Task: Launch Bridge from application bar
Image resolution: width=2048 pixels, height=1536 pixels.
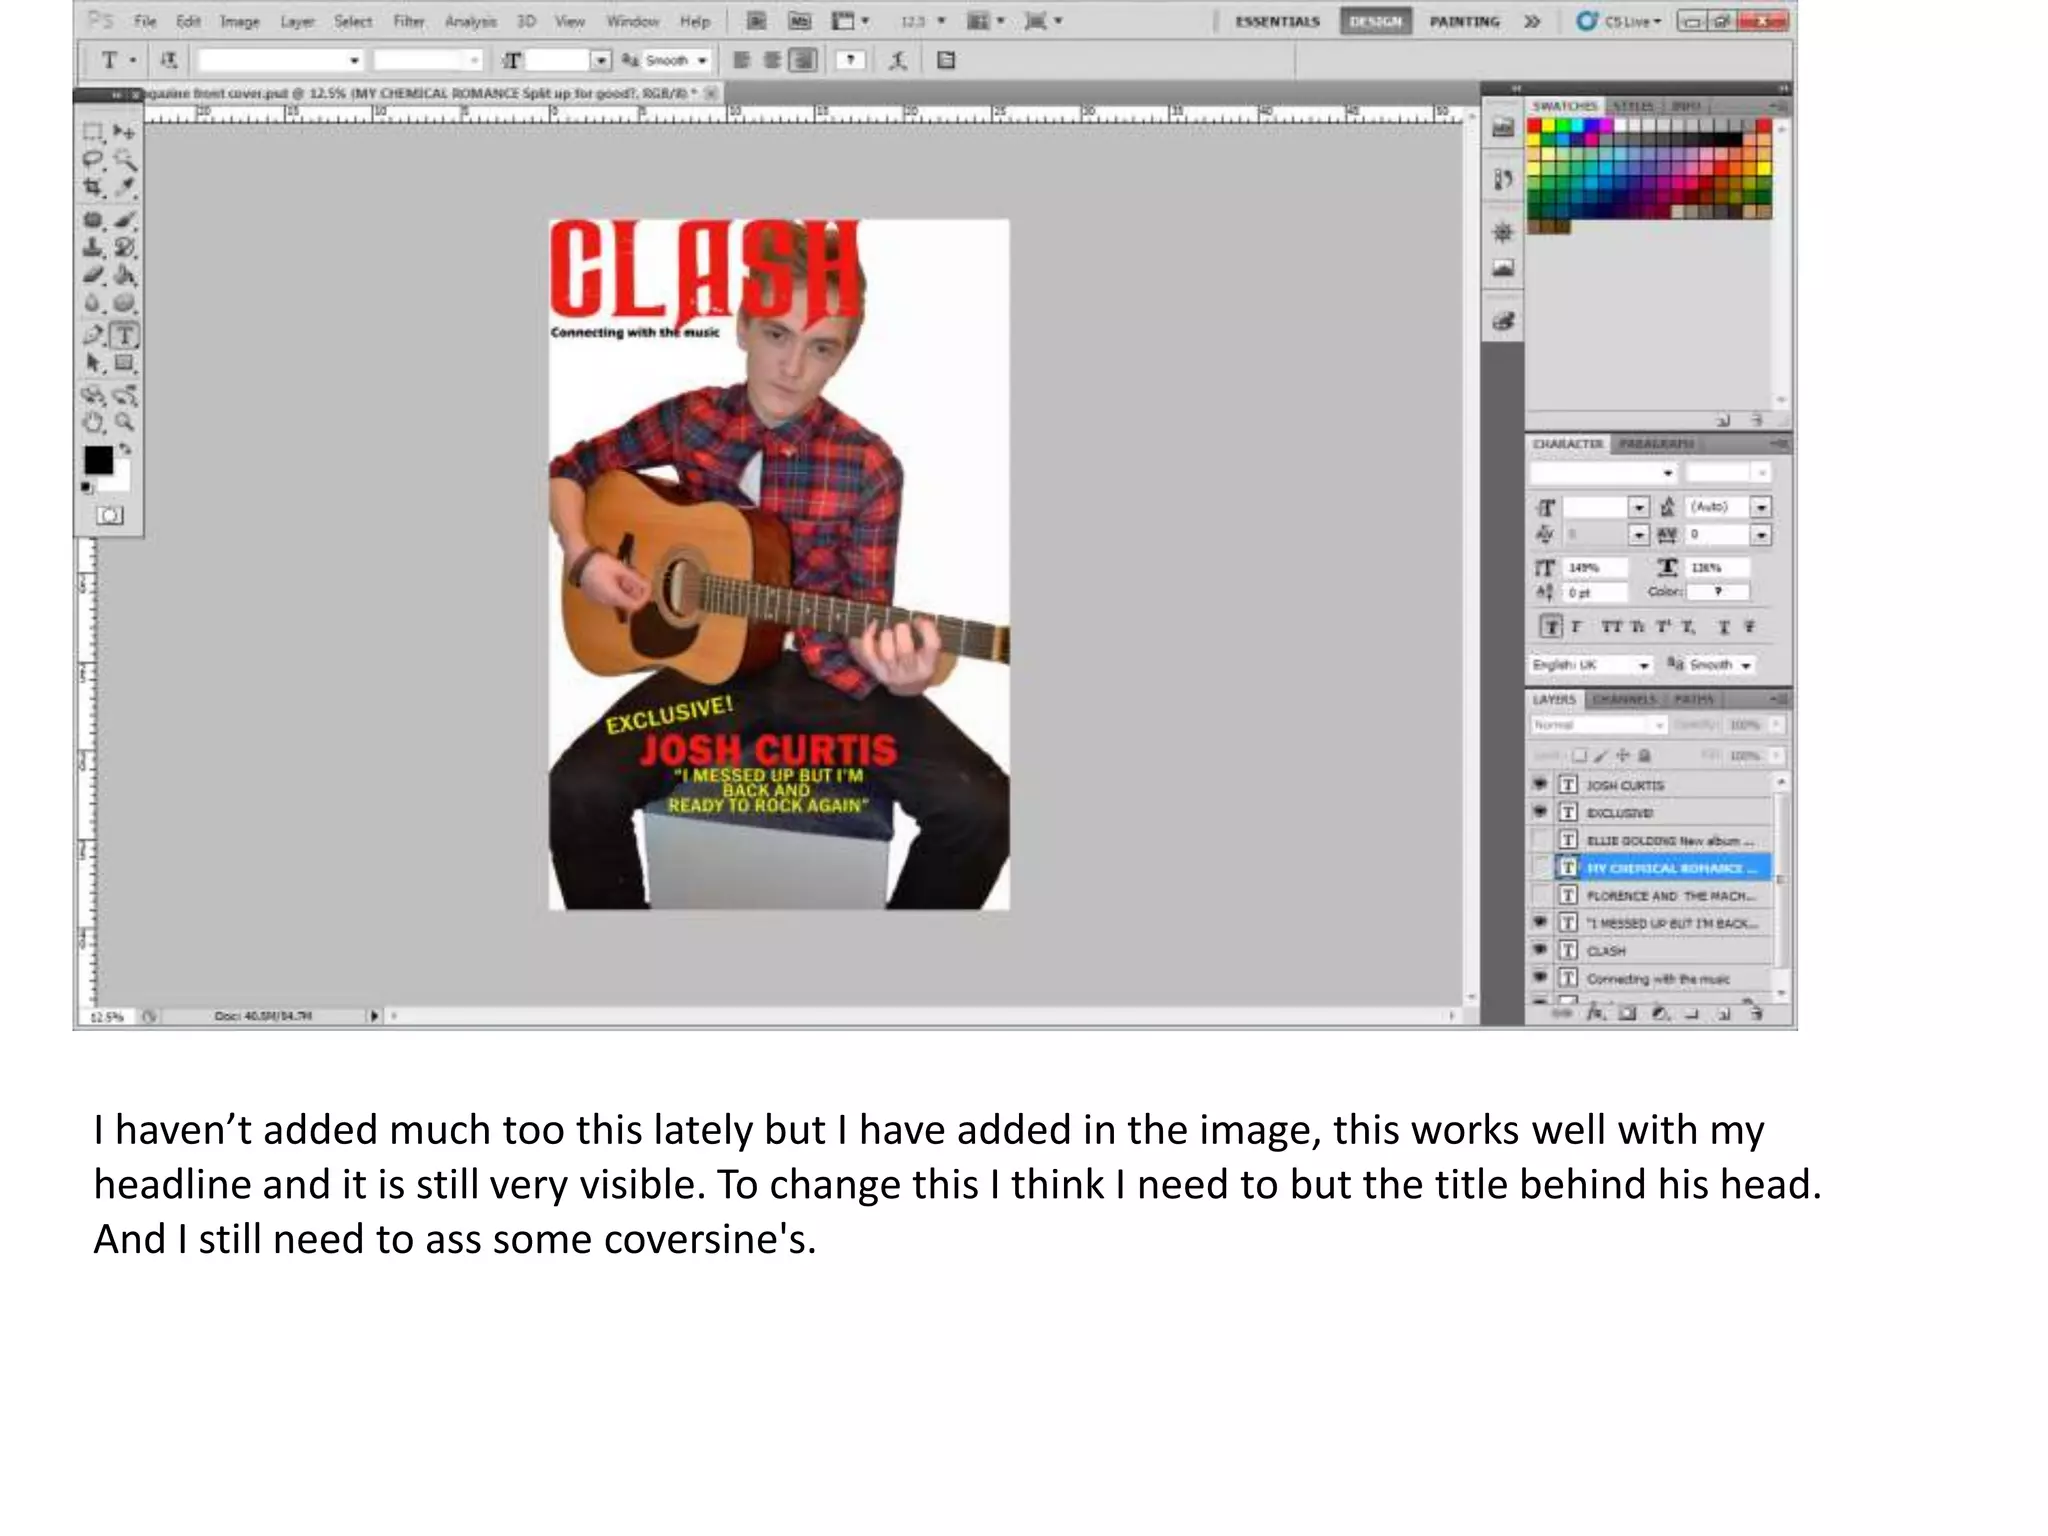Action: (757, 21)
